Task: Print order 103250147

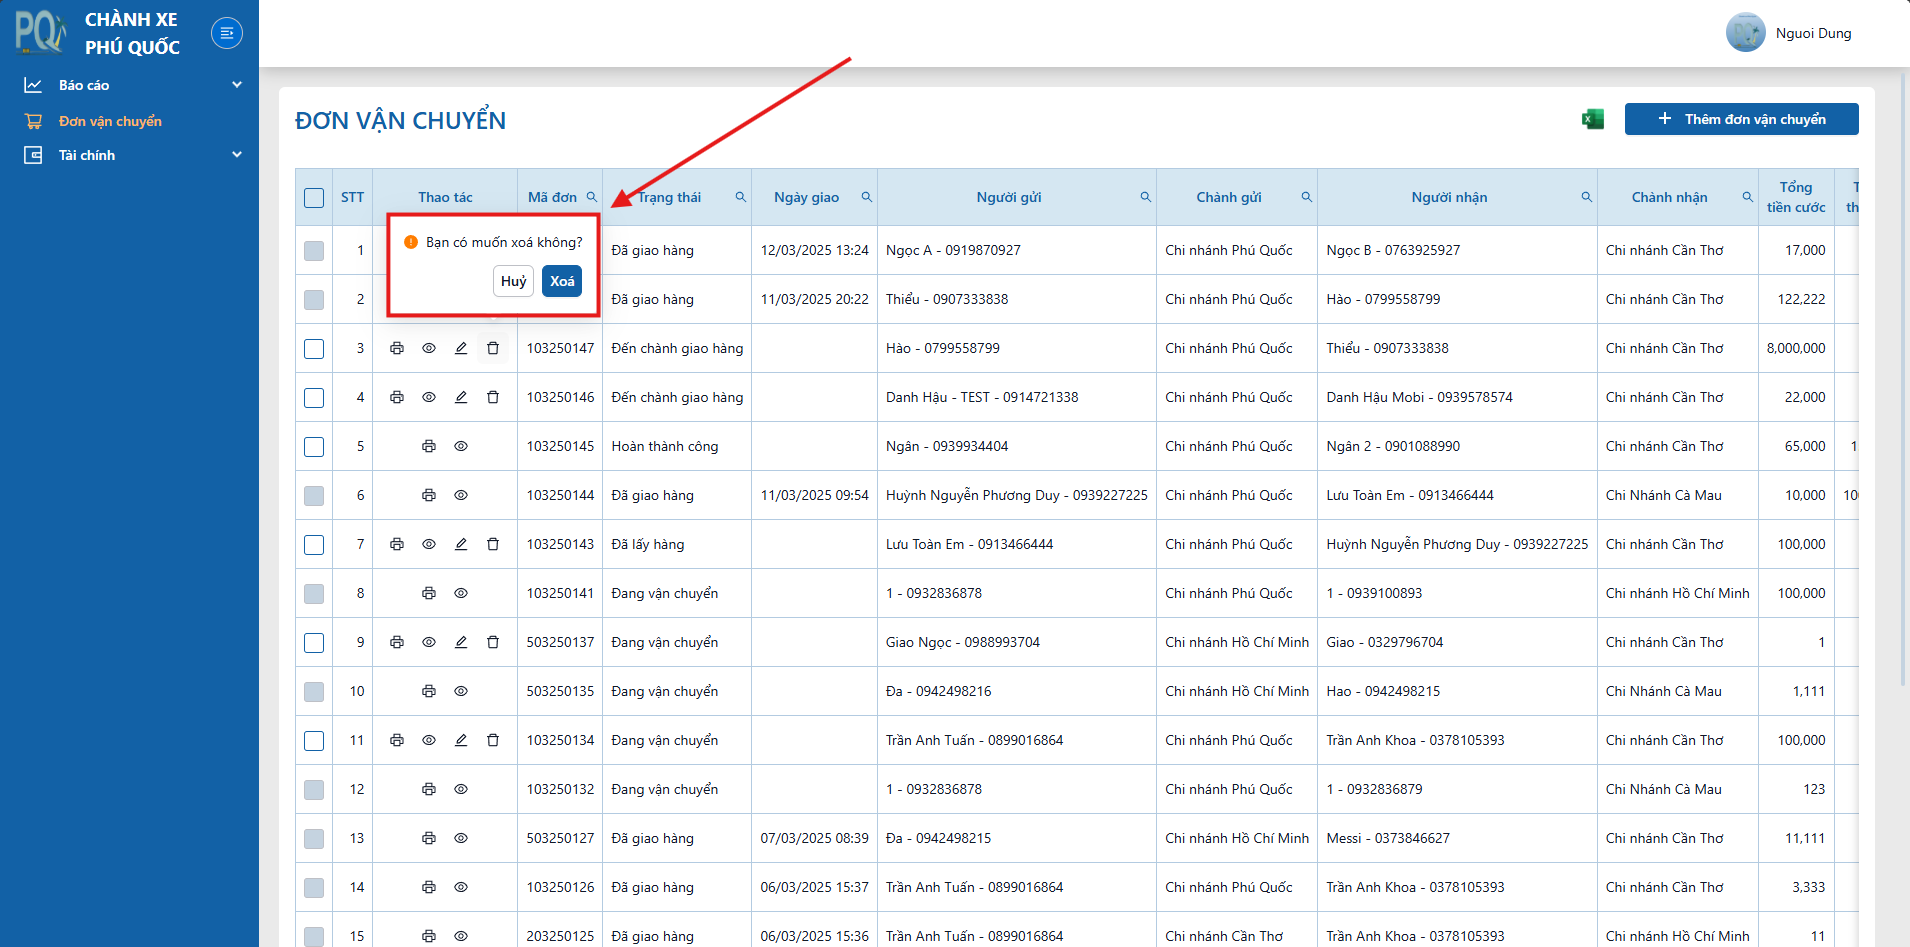Action: pyautogui.click(x=397, y=348)
